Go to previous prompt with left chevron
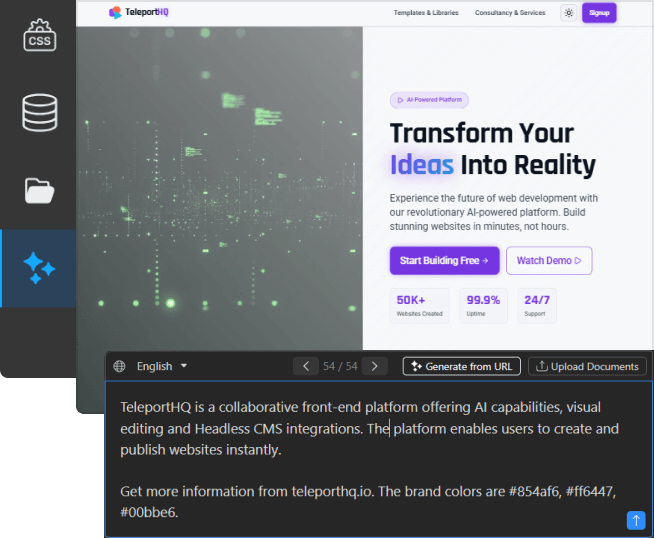Viewport: 654px width, 538px height. [305, 366]
